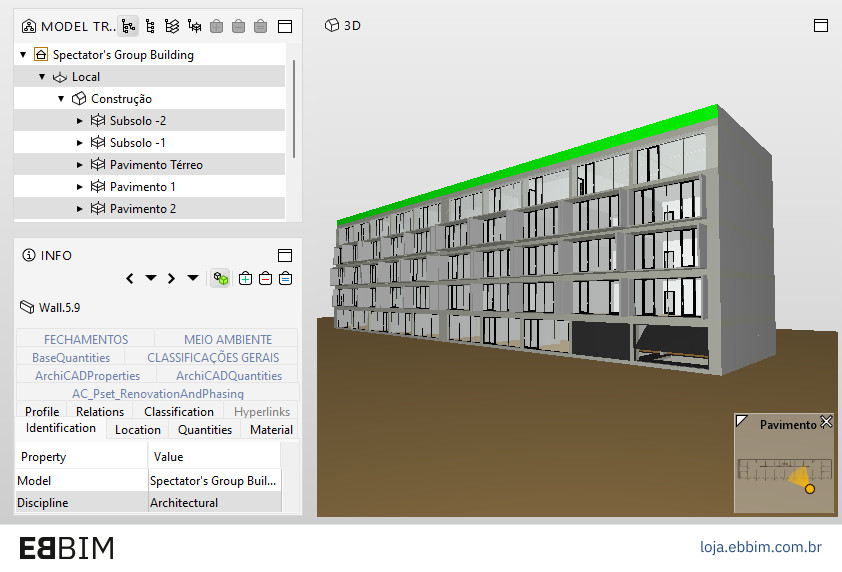Screen dimensions: 842x572
Task: Expand the Subsolo -1 storey
Action: (x=79, y=143)
